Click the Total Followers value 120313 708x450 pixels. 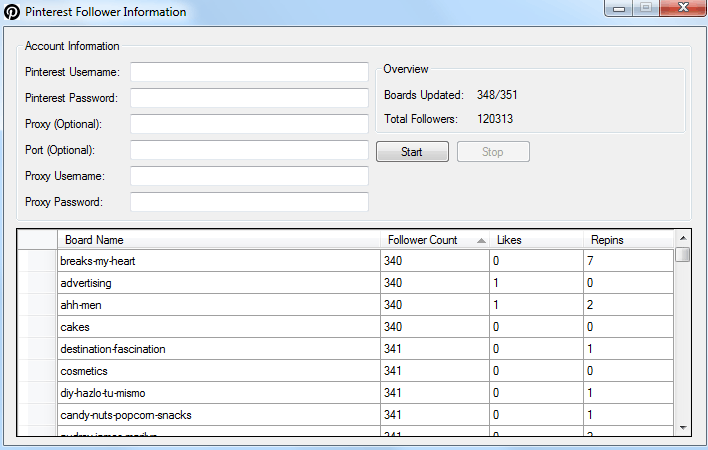(495, 119)
